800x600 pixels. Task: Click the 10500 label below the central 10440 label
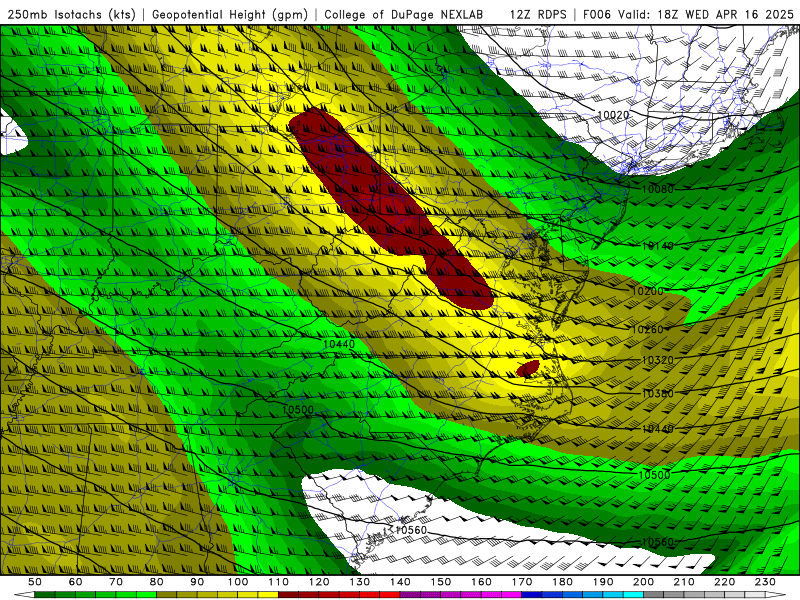coord(297,410)
